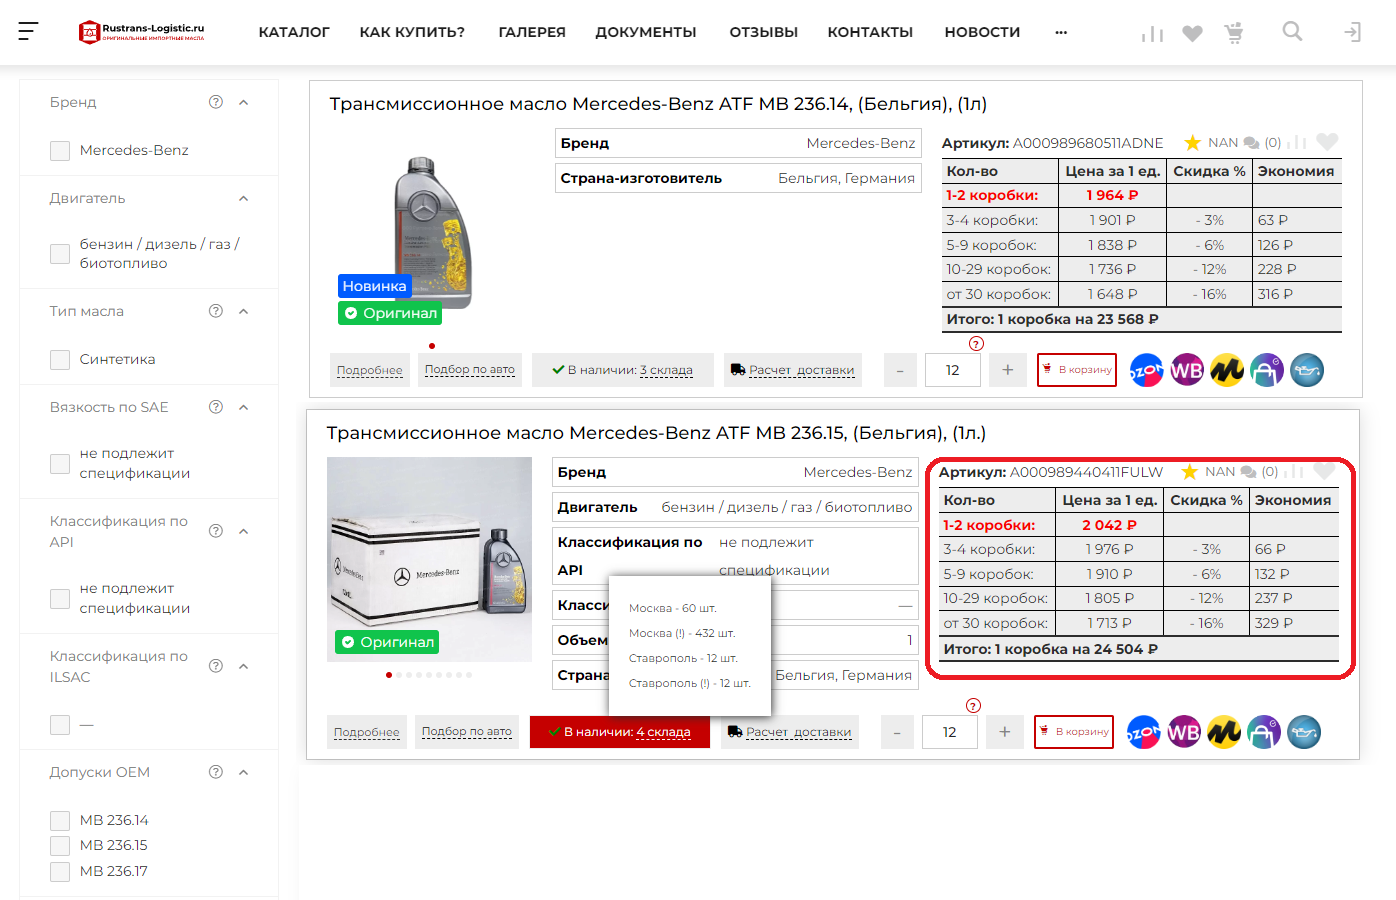Open the ГАЛЕРЕЯ menu item
Image resolution: width=1396 pixels, height=900 pixels.
(x=532, y=32)
